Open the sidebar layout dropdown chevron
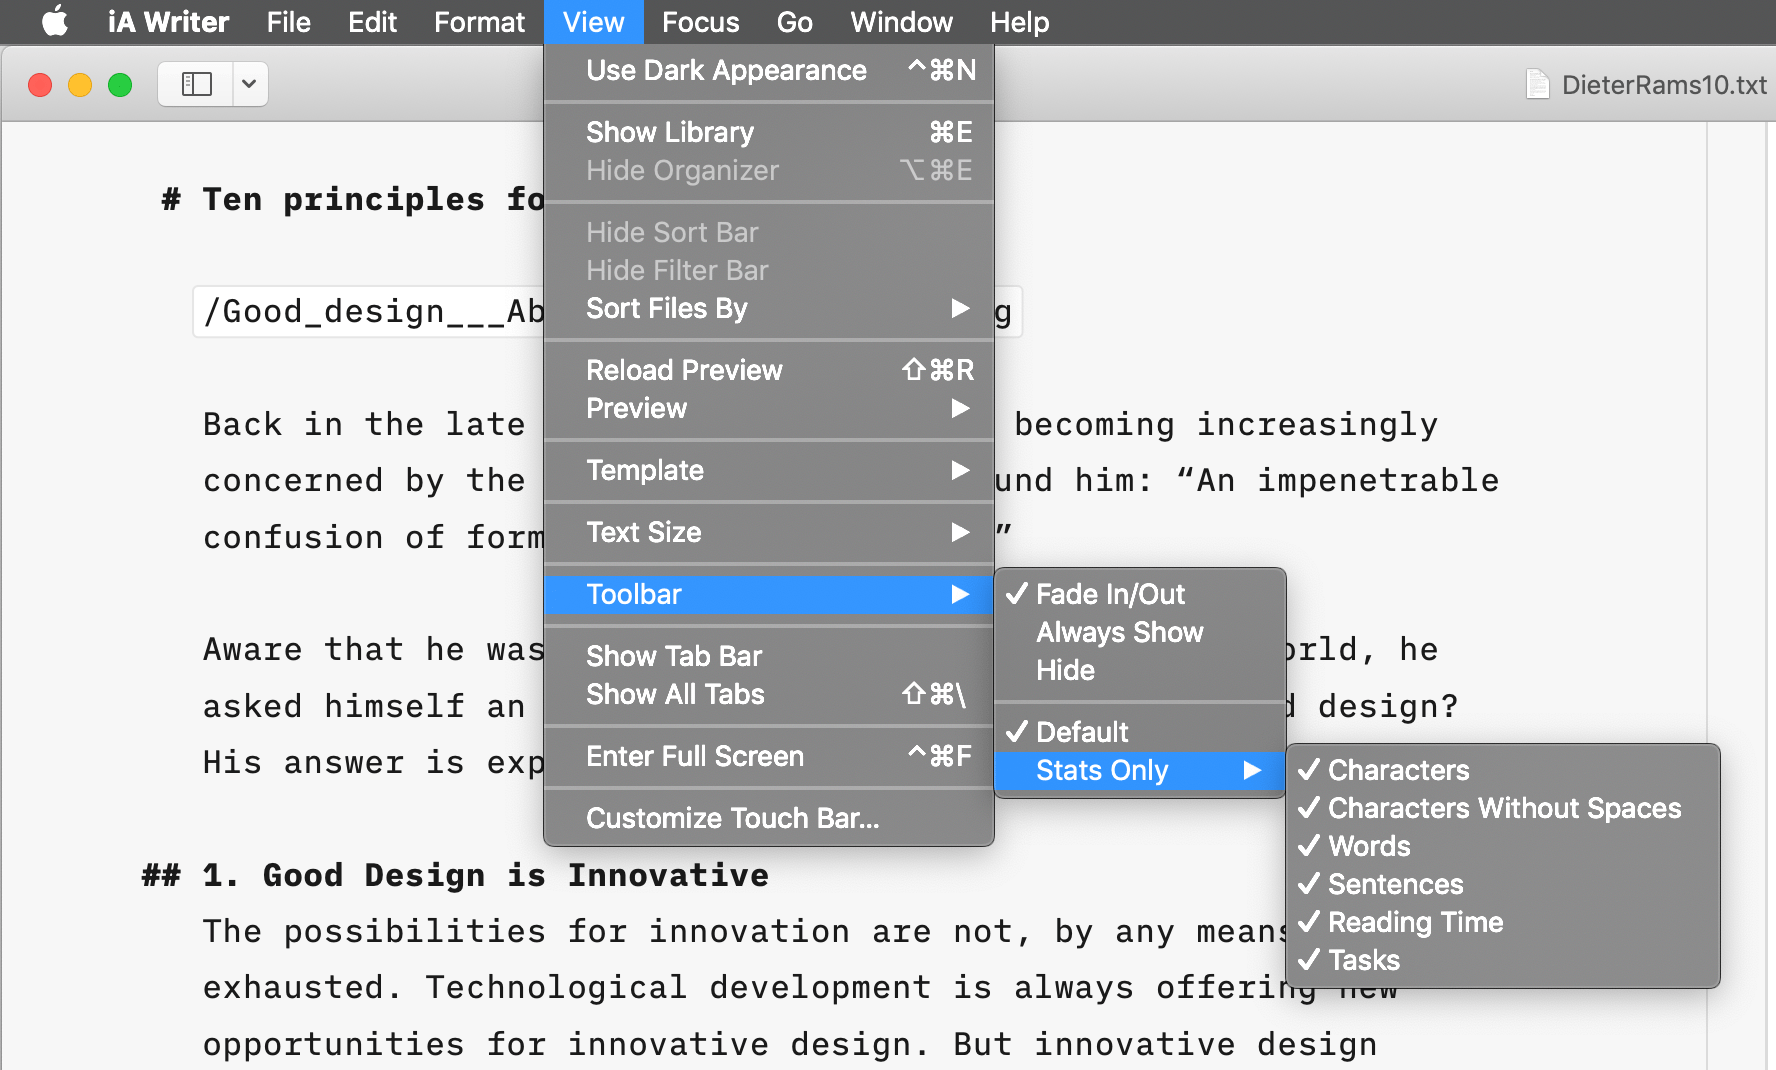 coord(250,84)
